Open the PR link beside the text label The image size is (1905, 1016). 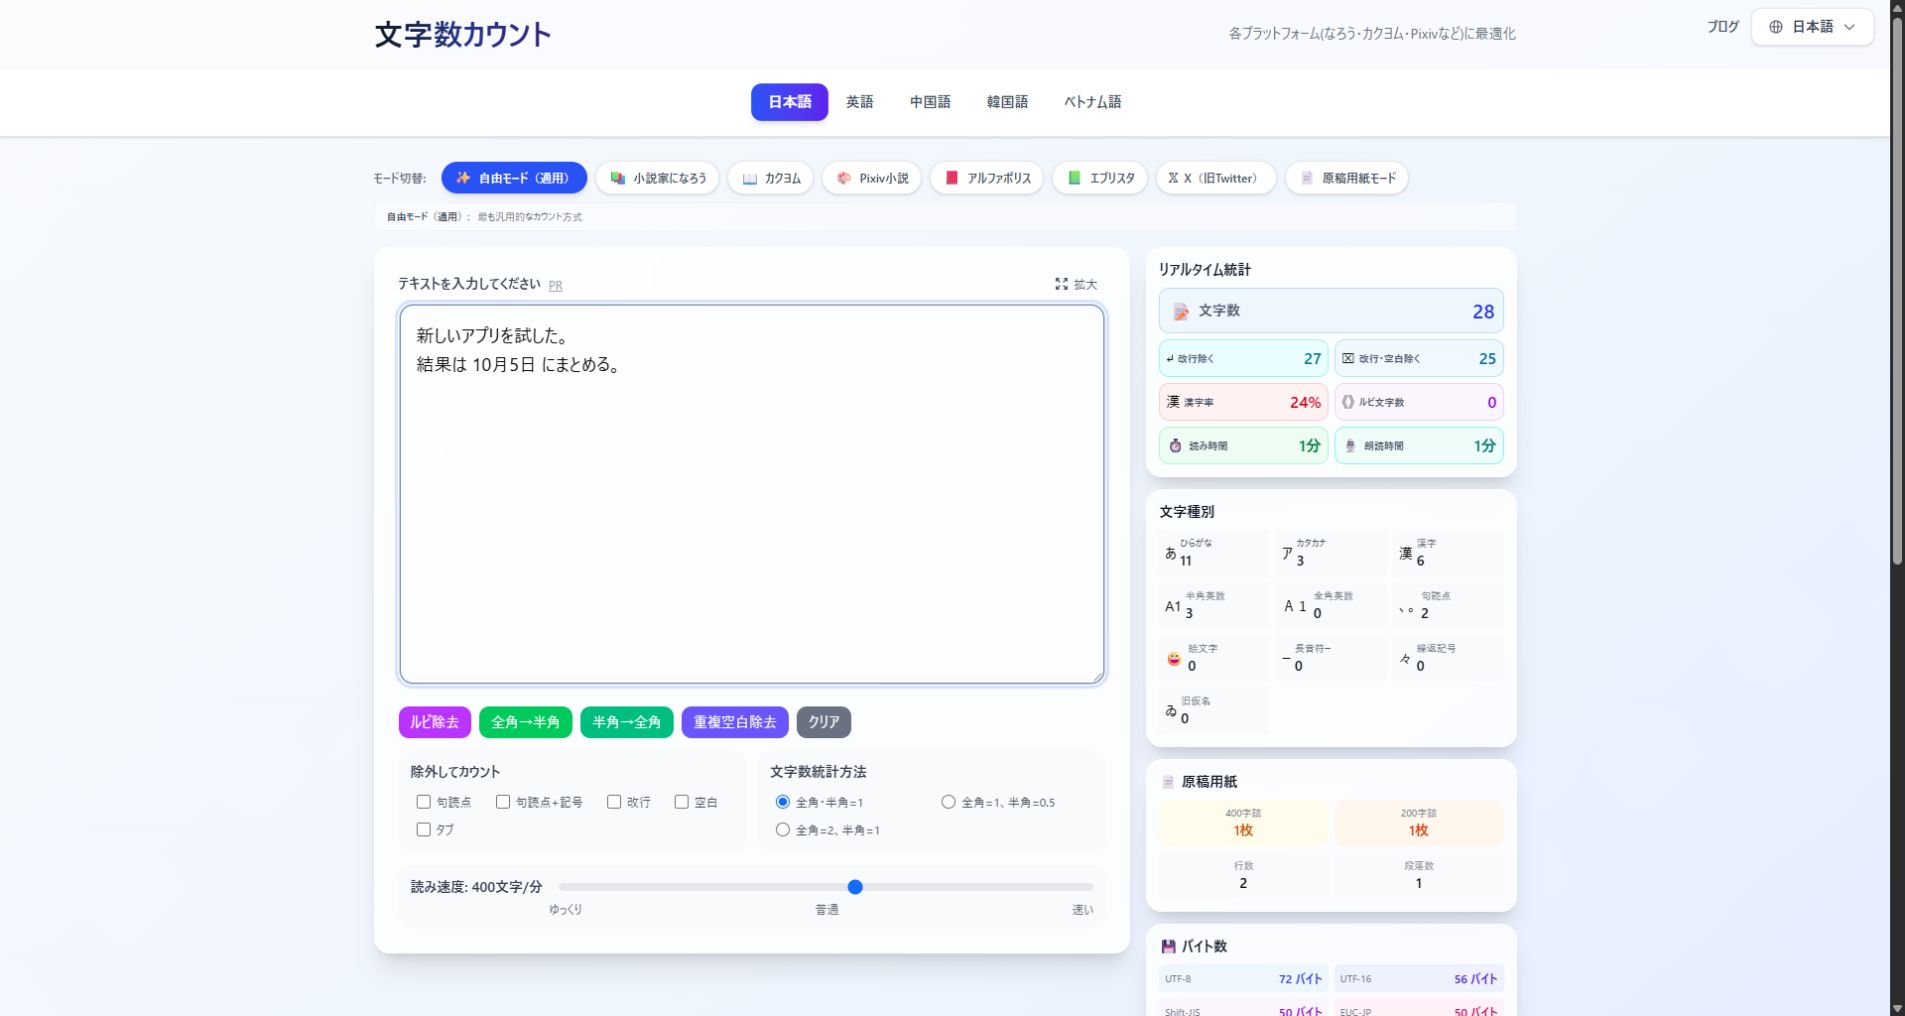click(x=555, y=286)
